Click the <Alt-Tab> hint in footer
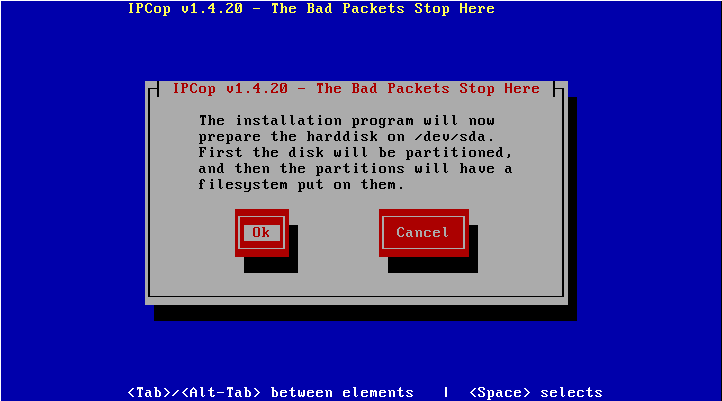722x401 pixels. [x=221, y=393]
